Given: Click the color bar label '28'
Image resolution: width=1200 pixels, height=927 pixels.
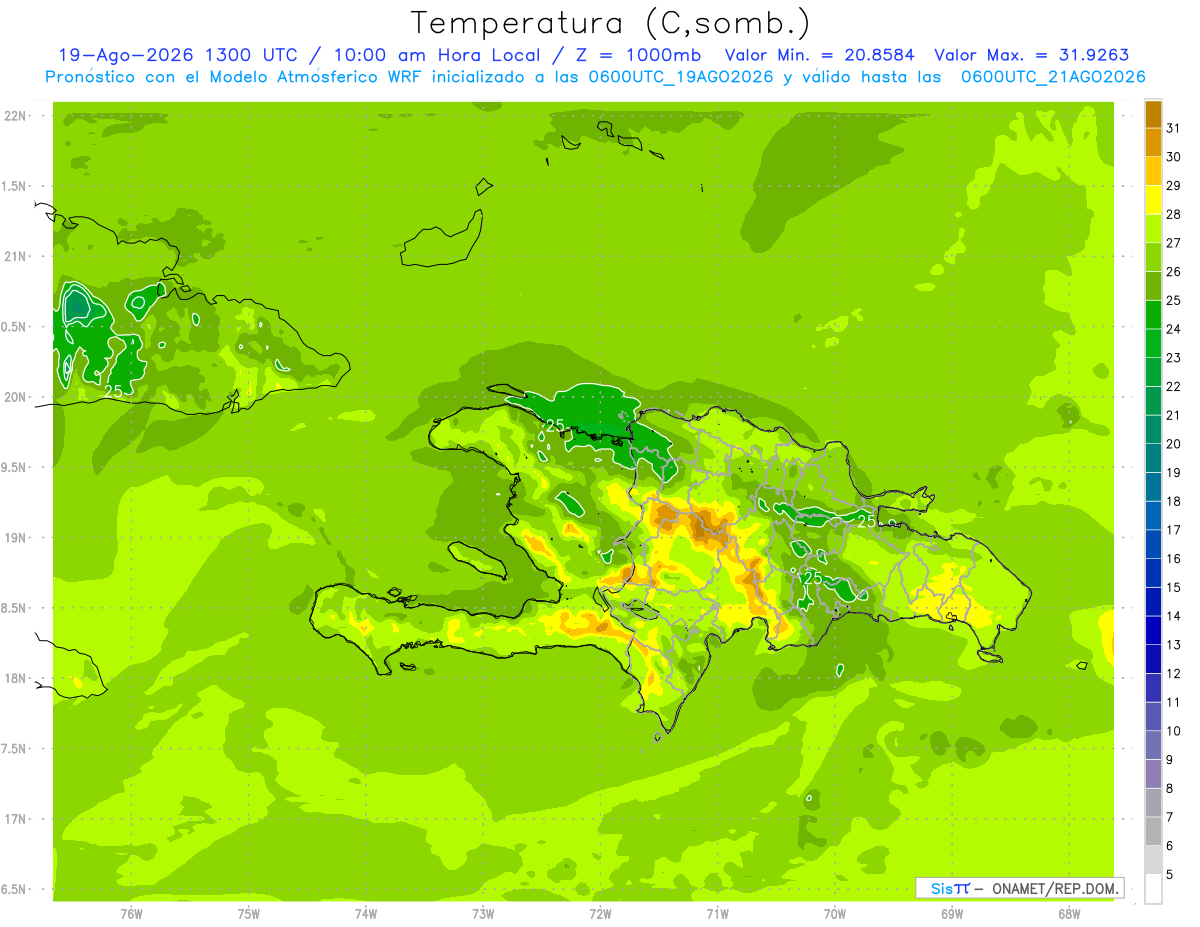Looking at the screenshot, I should [x=1174, y=214].
